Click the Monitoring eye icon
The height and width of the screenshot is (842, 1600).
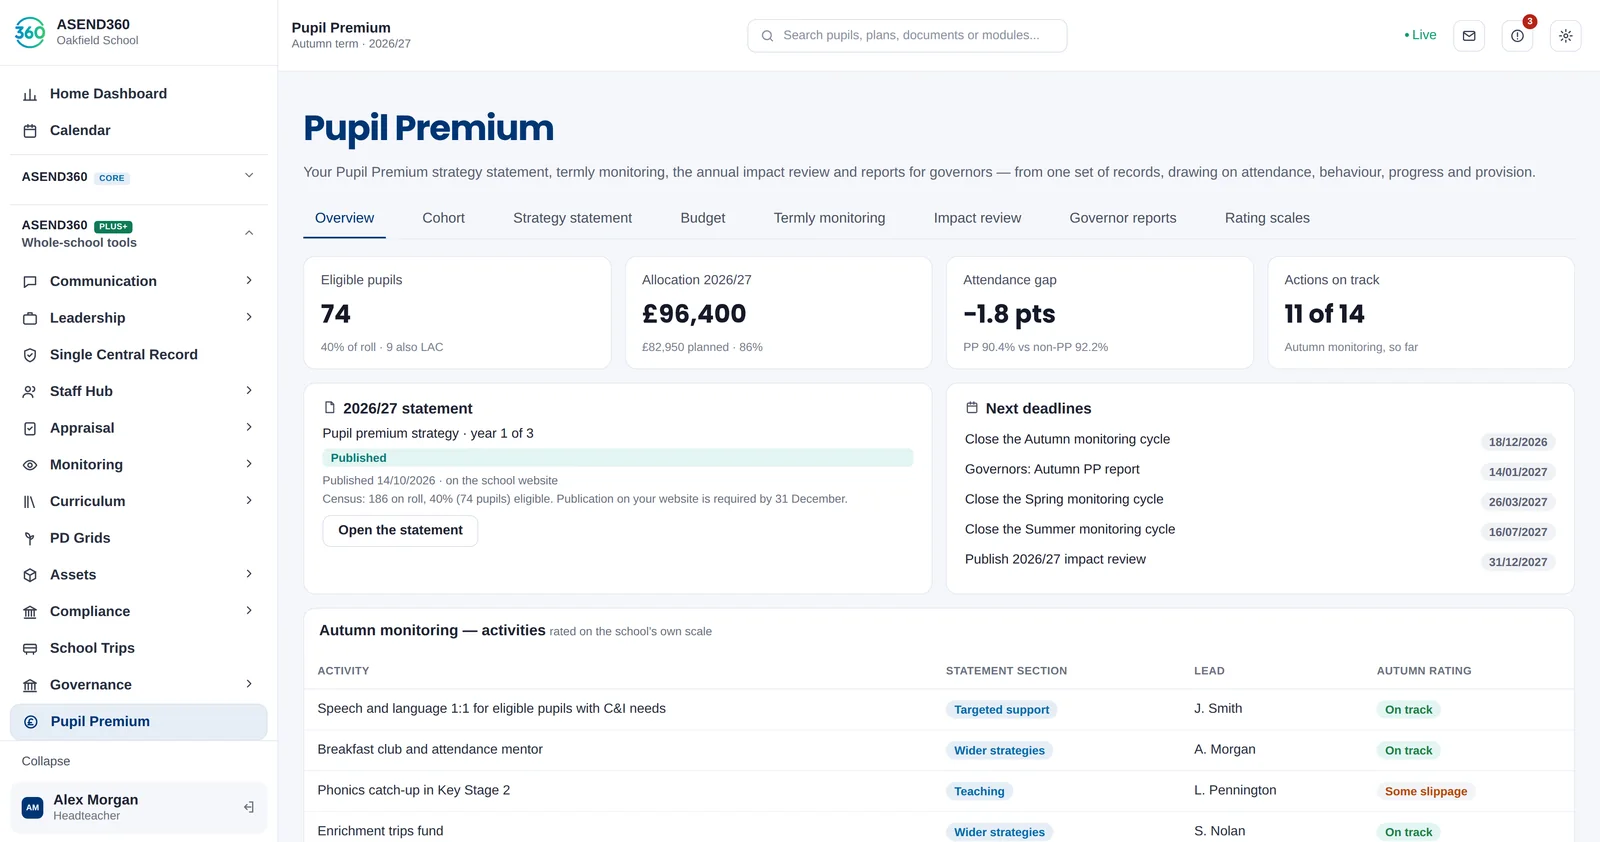tap(30, 465)
